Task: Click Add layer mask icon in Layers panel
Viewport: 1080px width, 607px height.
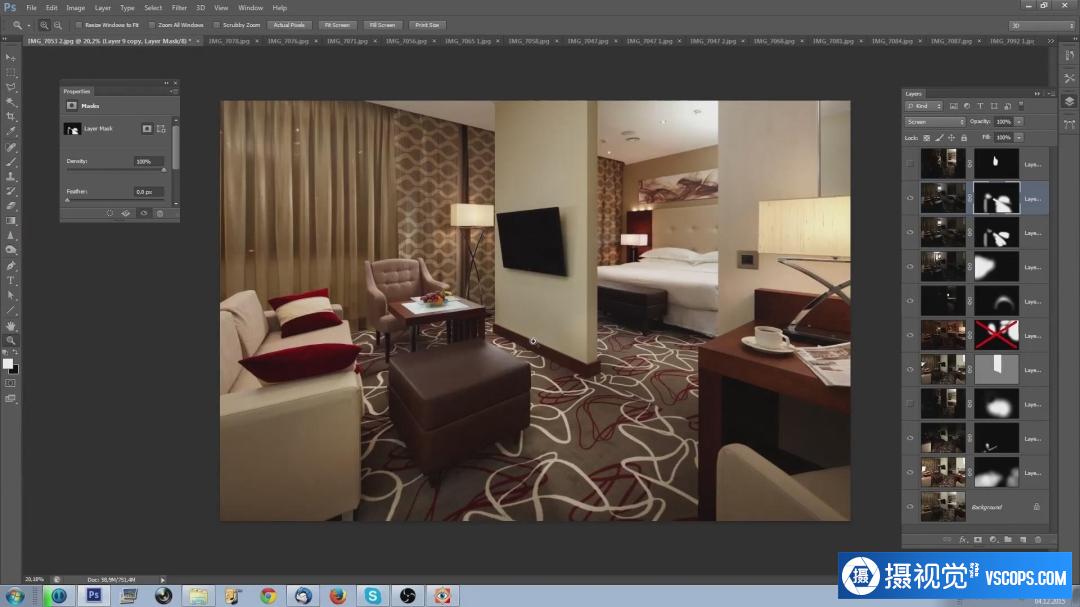Action: 977,539
